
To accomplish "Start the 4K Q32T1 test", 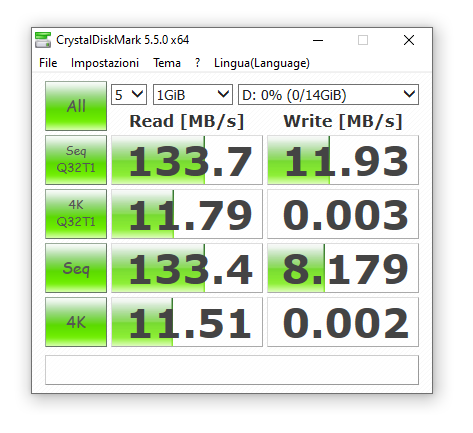I will tap(76, 214).
